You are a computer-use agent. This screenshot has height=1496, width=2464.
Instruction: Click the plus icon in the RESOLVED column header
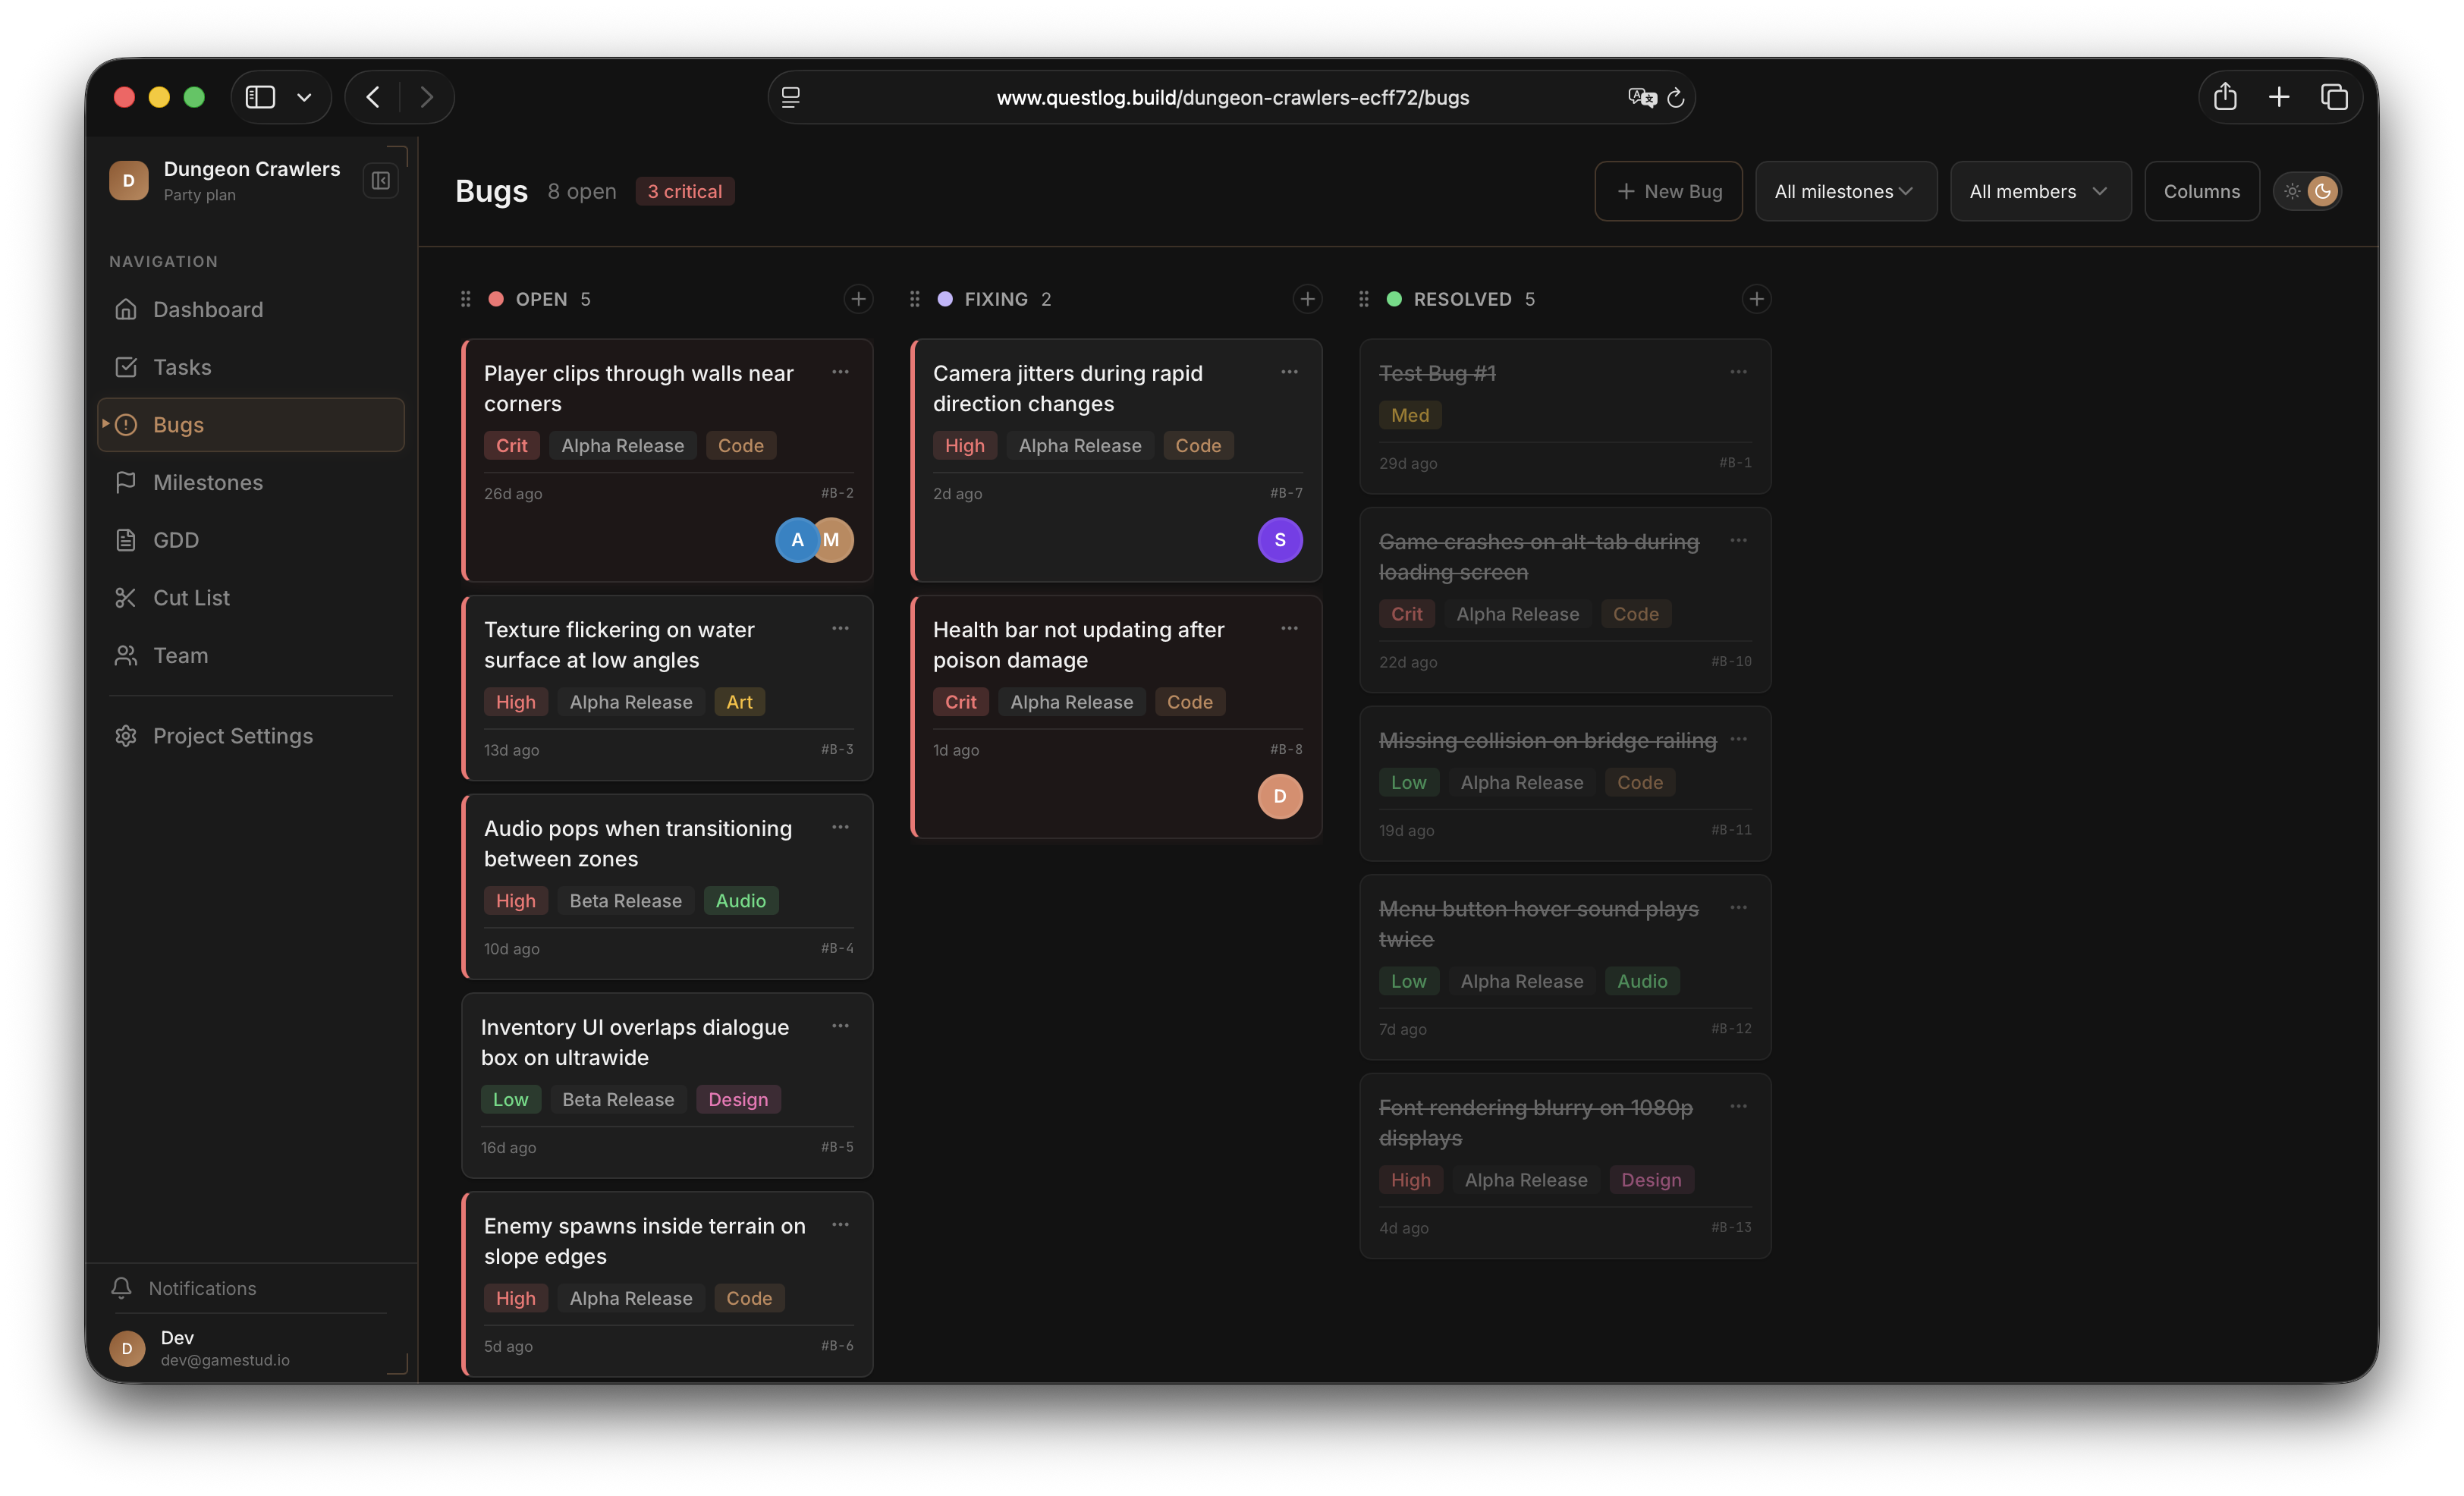1756,299
